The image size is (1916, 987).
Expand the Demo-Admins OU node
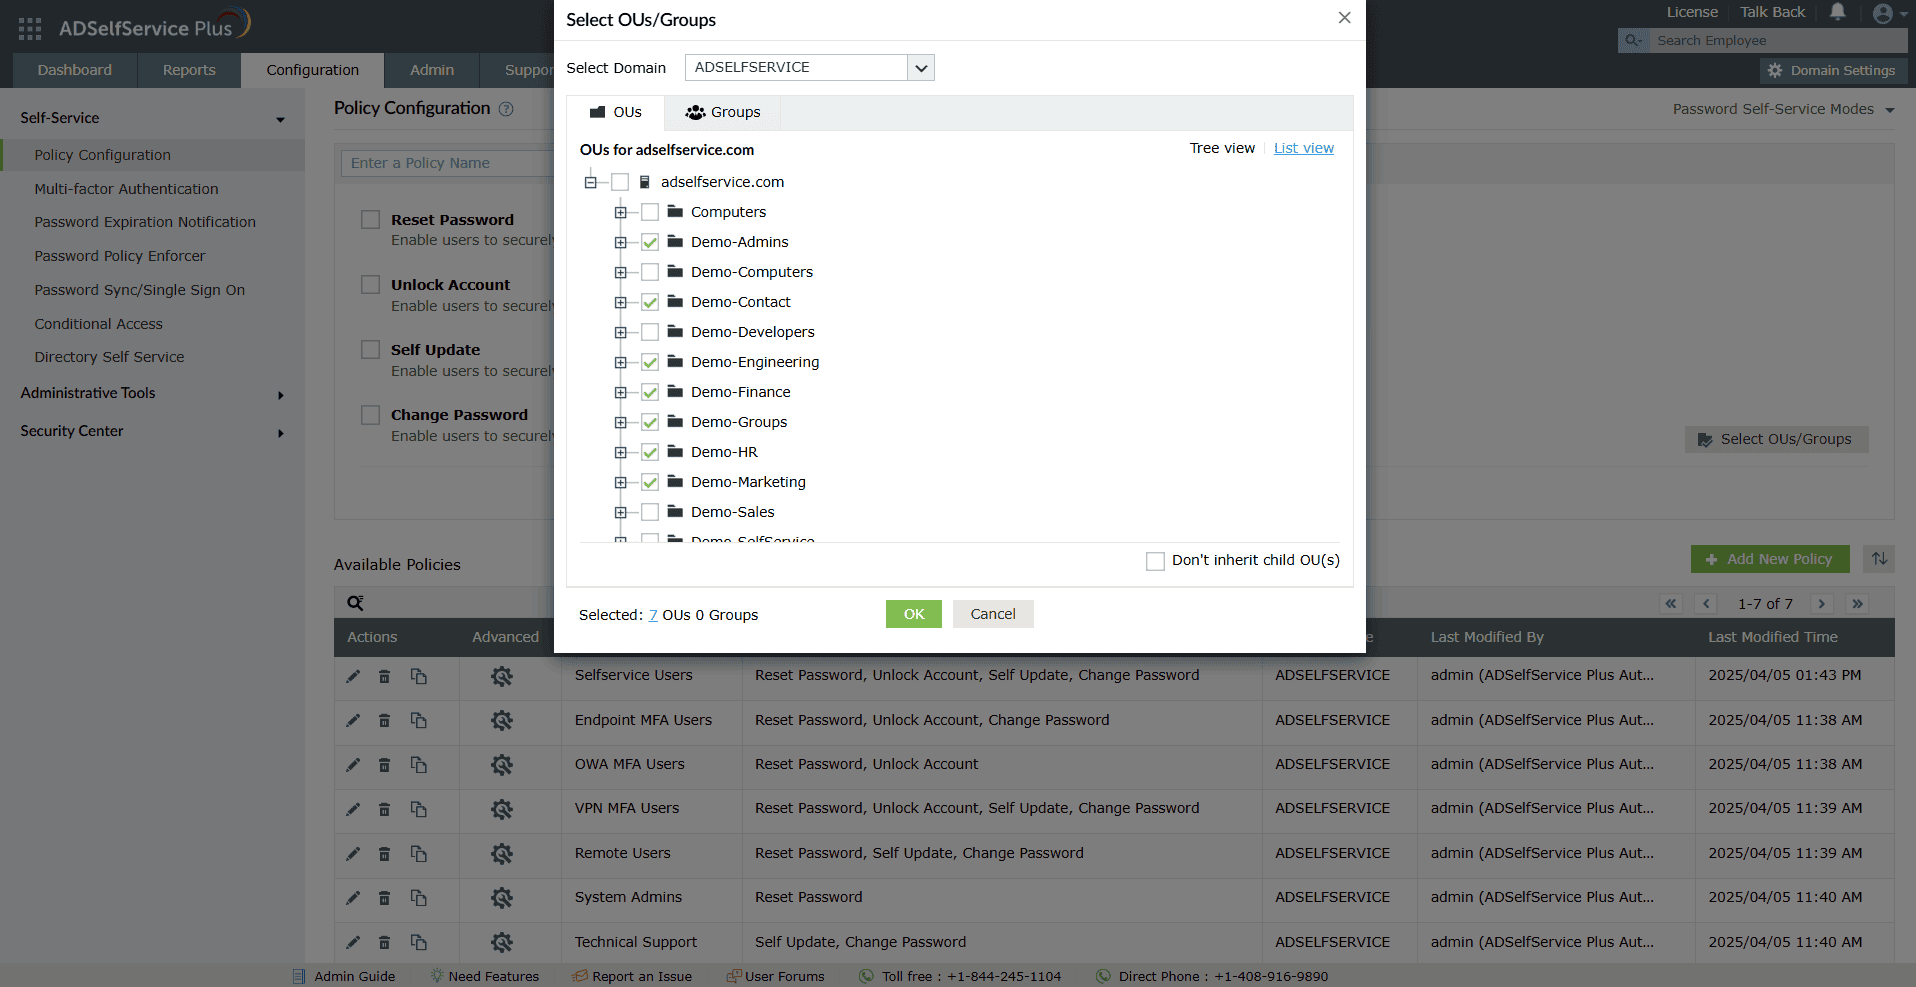621,242
